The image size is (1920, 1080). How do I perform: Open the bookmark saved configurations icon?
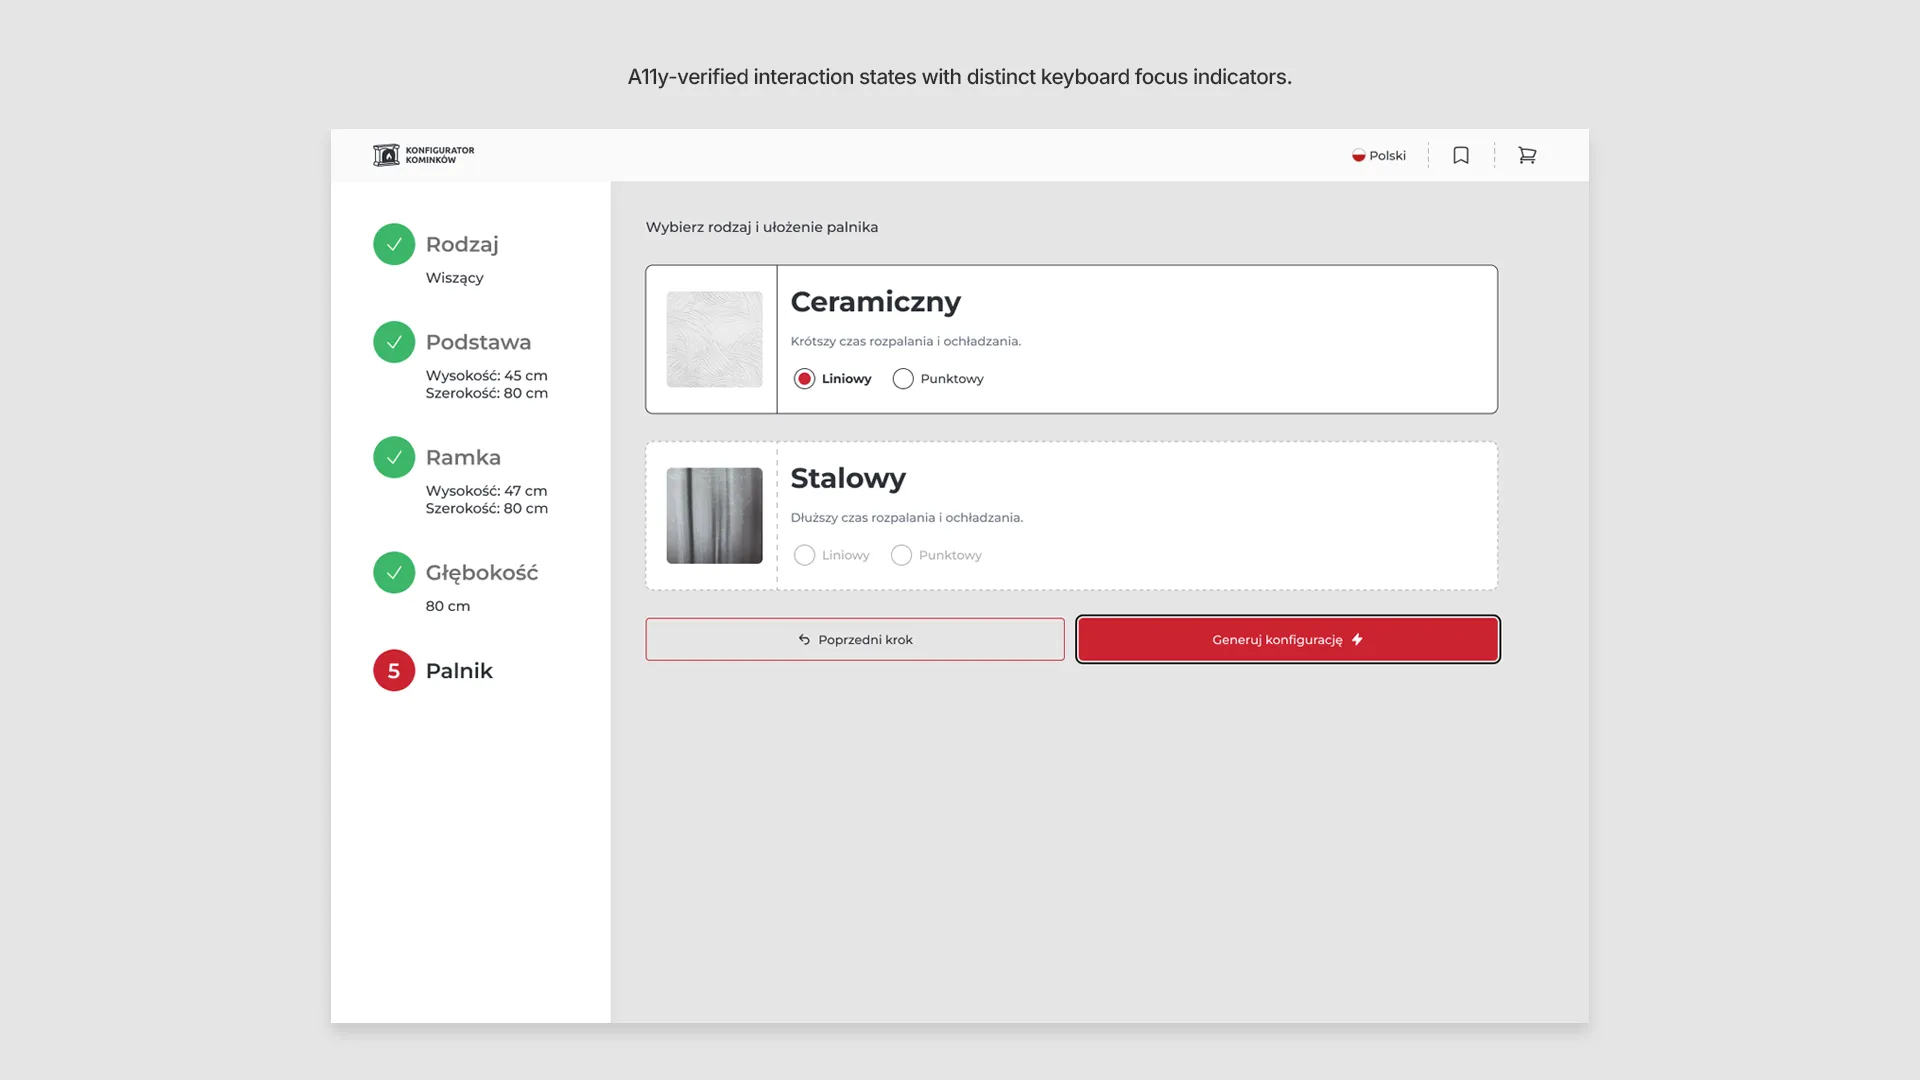click(1461, 155)
